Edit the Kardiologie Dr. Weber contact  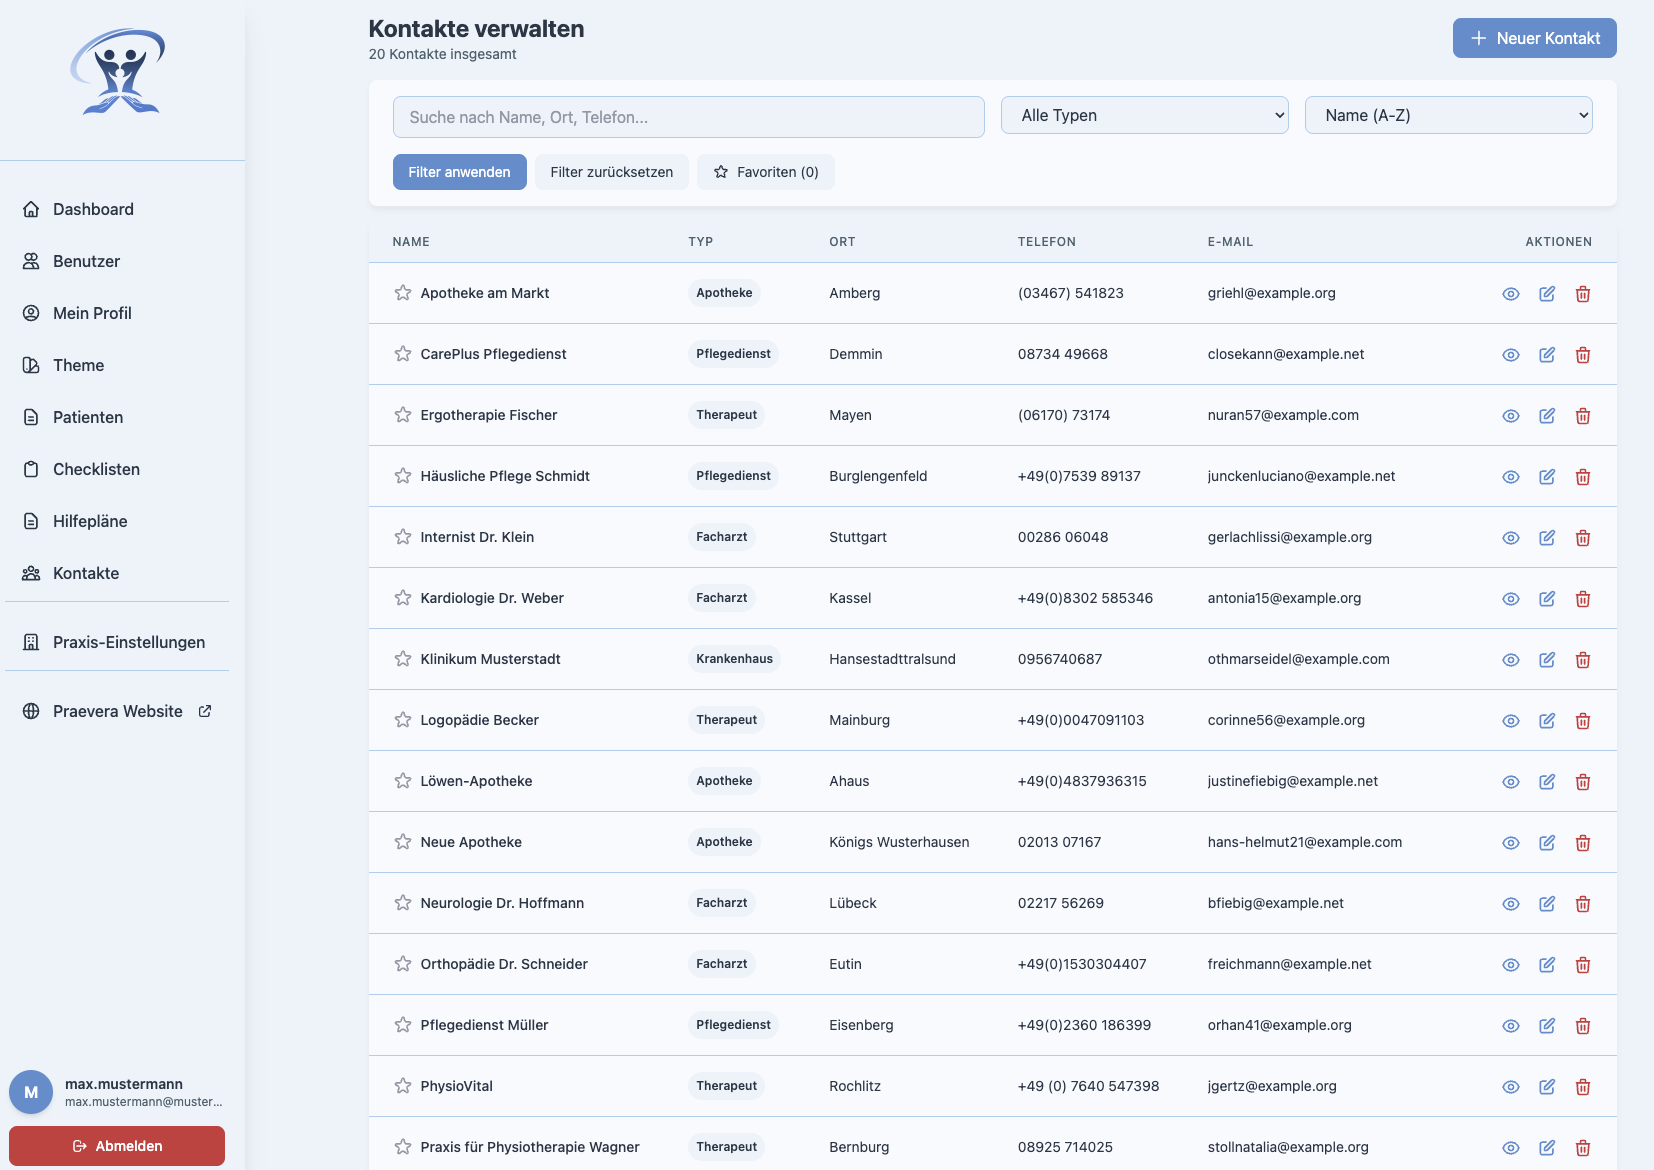point(1547,598)
